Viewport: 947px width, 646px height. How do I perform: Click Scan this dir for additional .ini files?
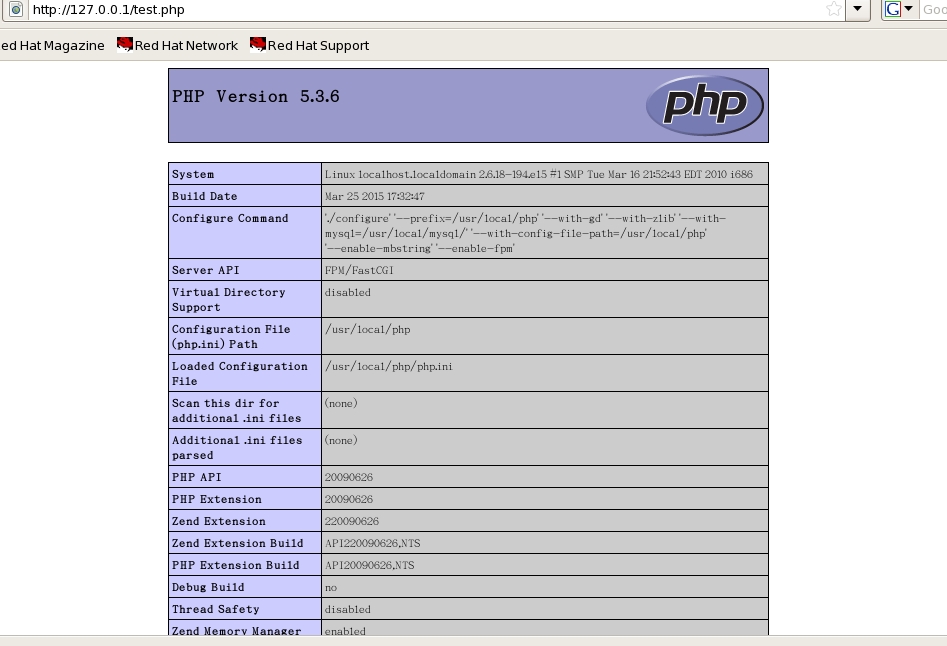[236, 411]
